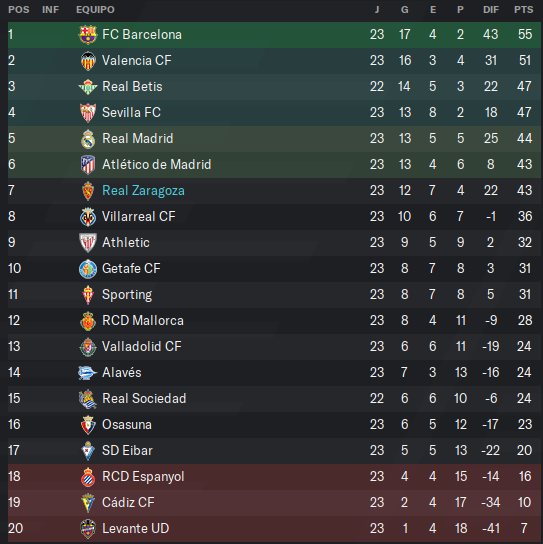543x544 pixels.
Task: Click the Villarreal CF crest icon
Action: [x=88, y=217]
